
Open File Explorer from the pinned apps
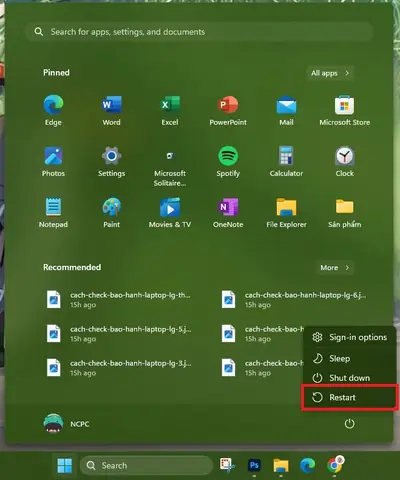click(286, 213)
